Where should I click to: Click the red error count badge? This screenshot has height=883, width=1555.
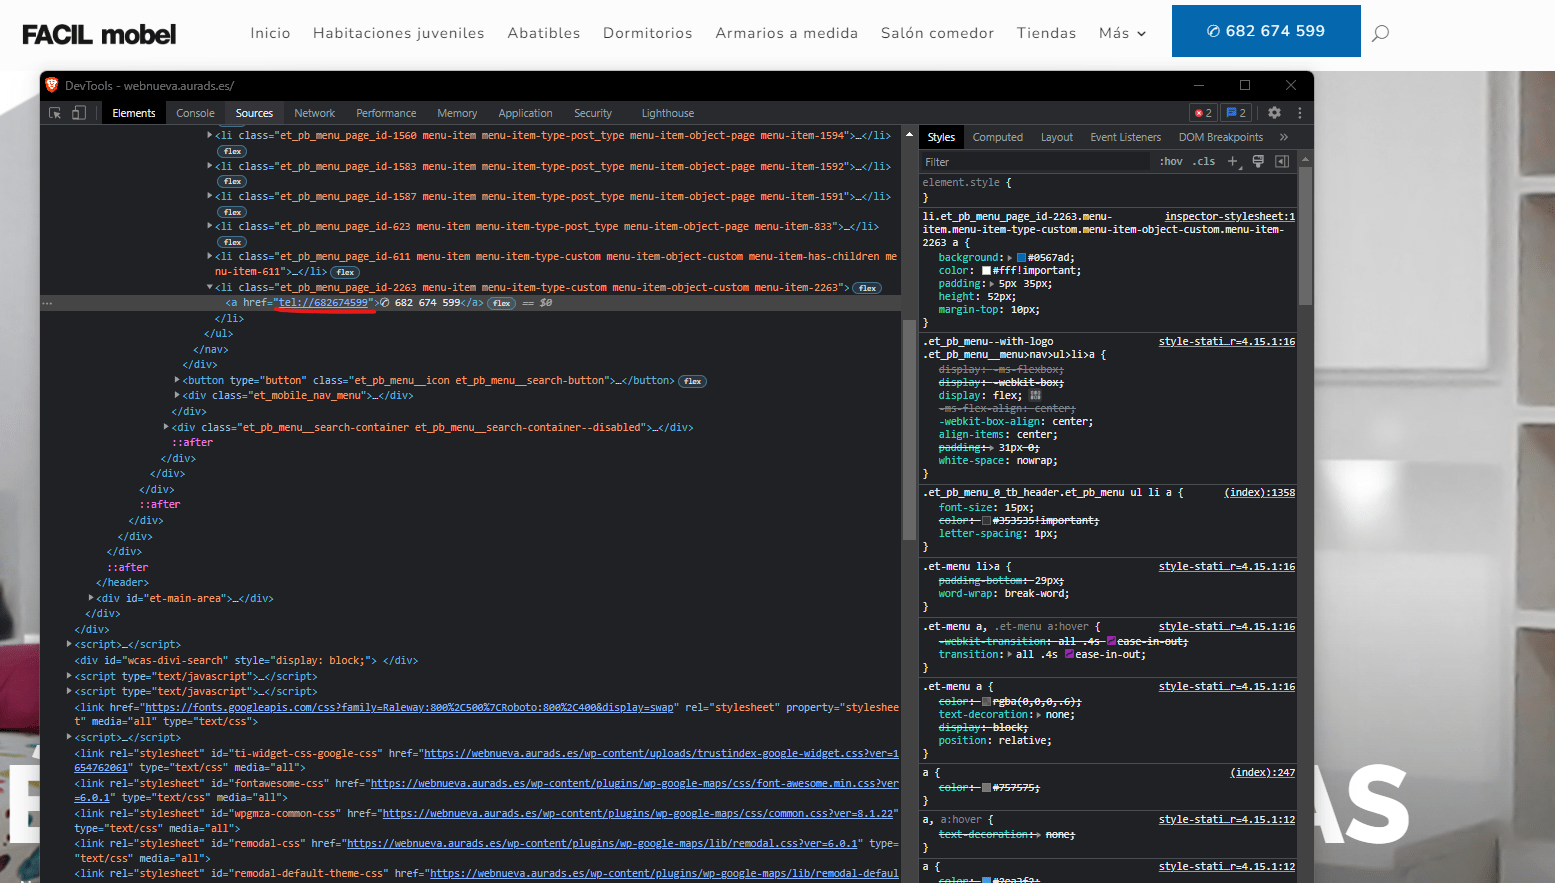point(1203,113)
